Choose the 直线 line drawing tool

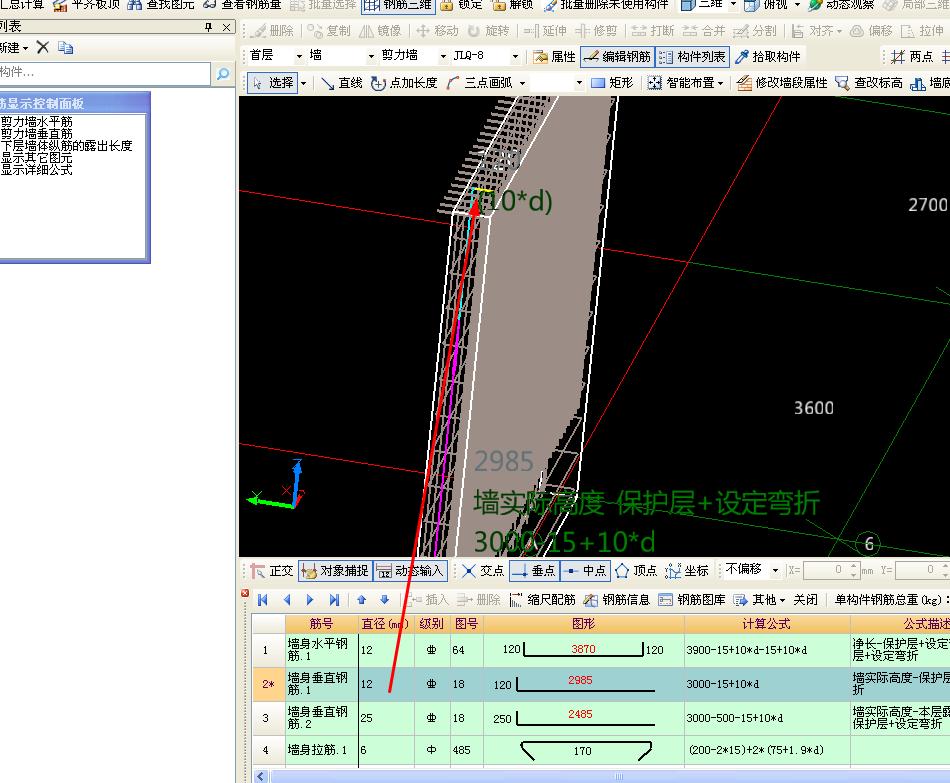(x=341, y=83)
